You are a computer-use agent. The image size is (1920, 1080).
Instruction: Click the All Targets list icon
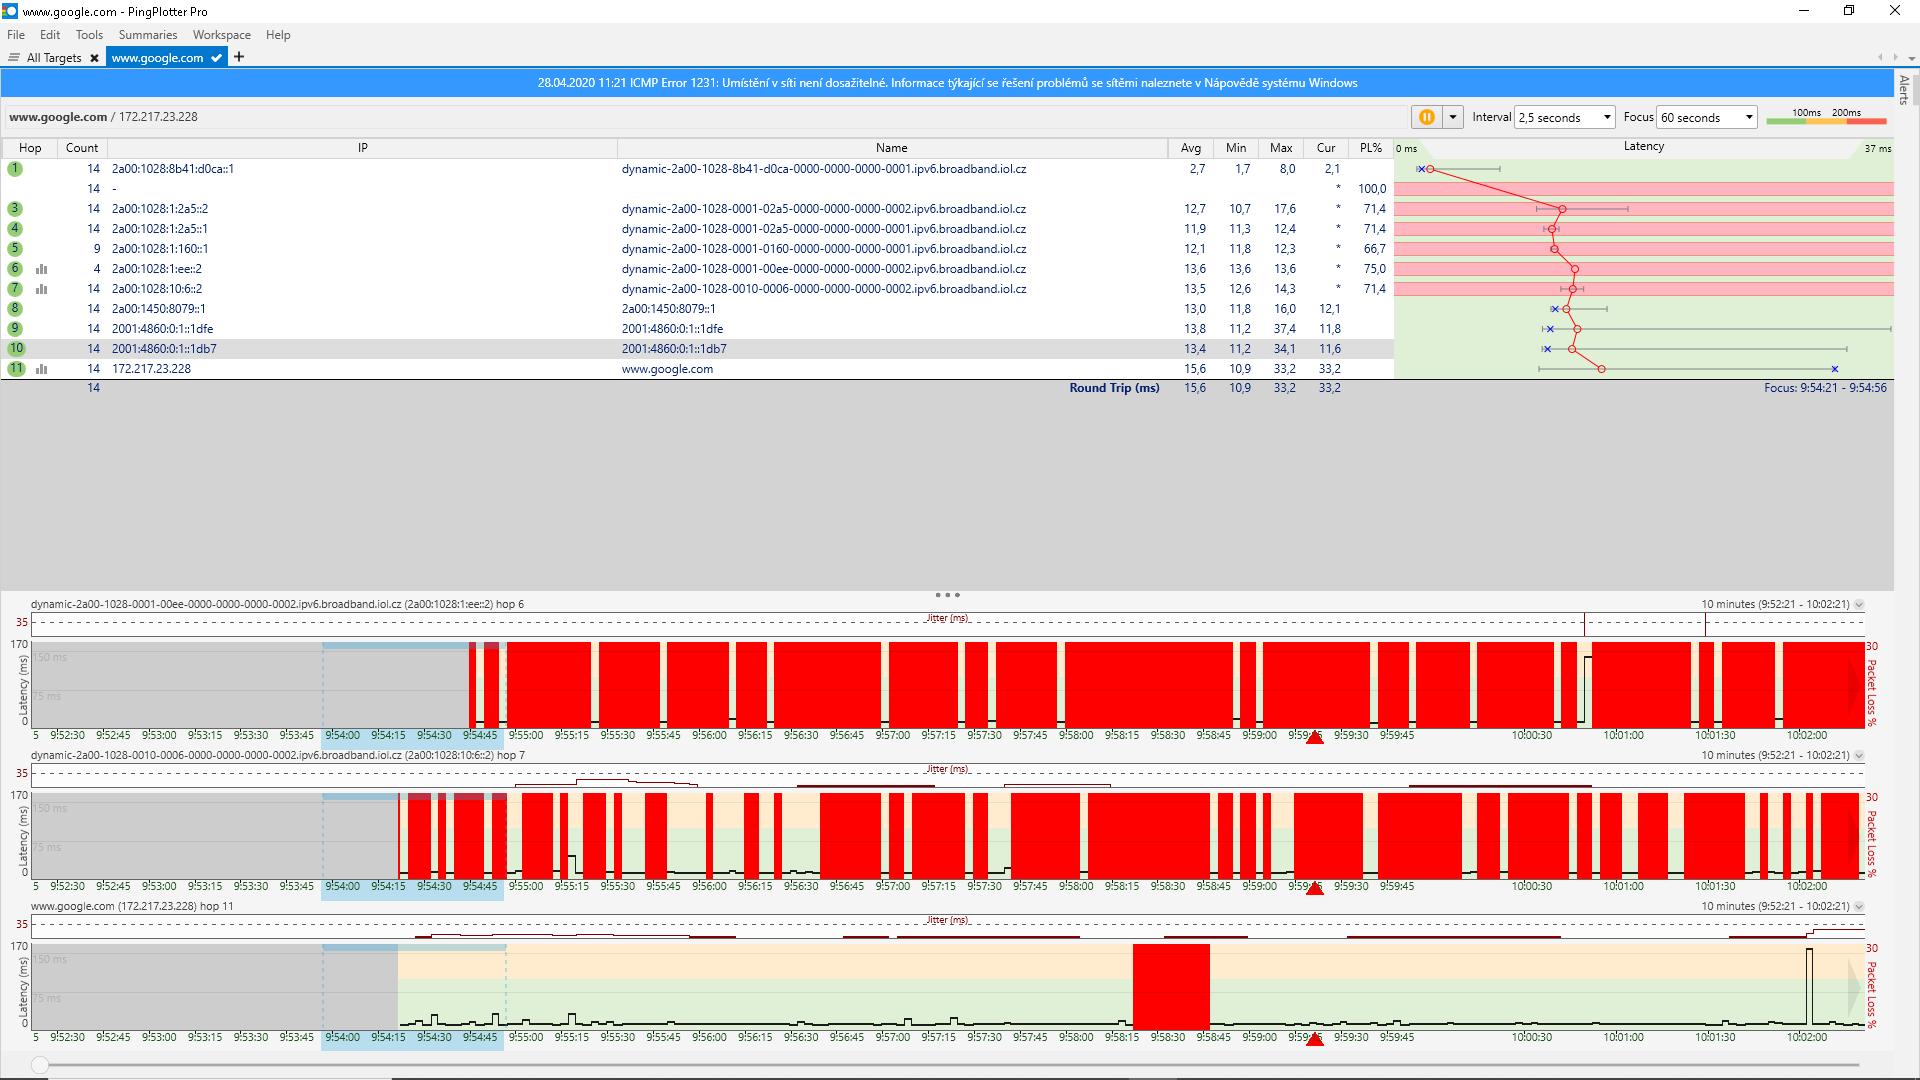(14, 58)
